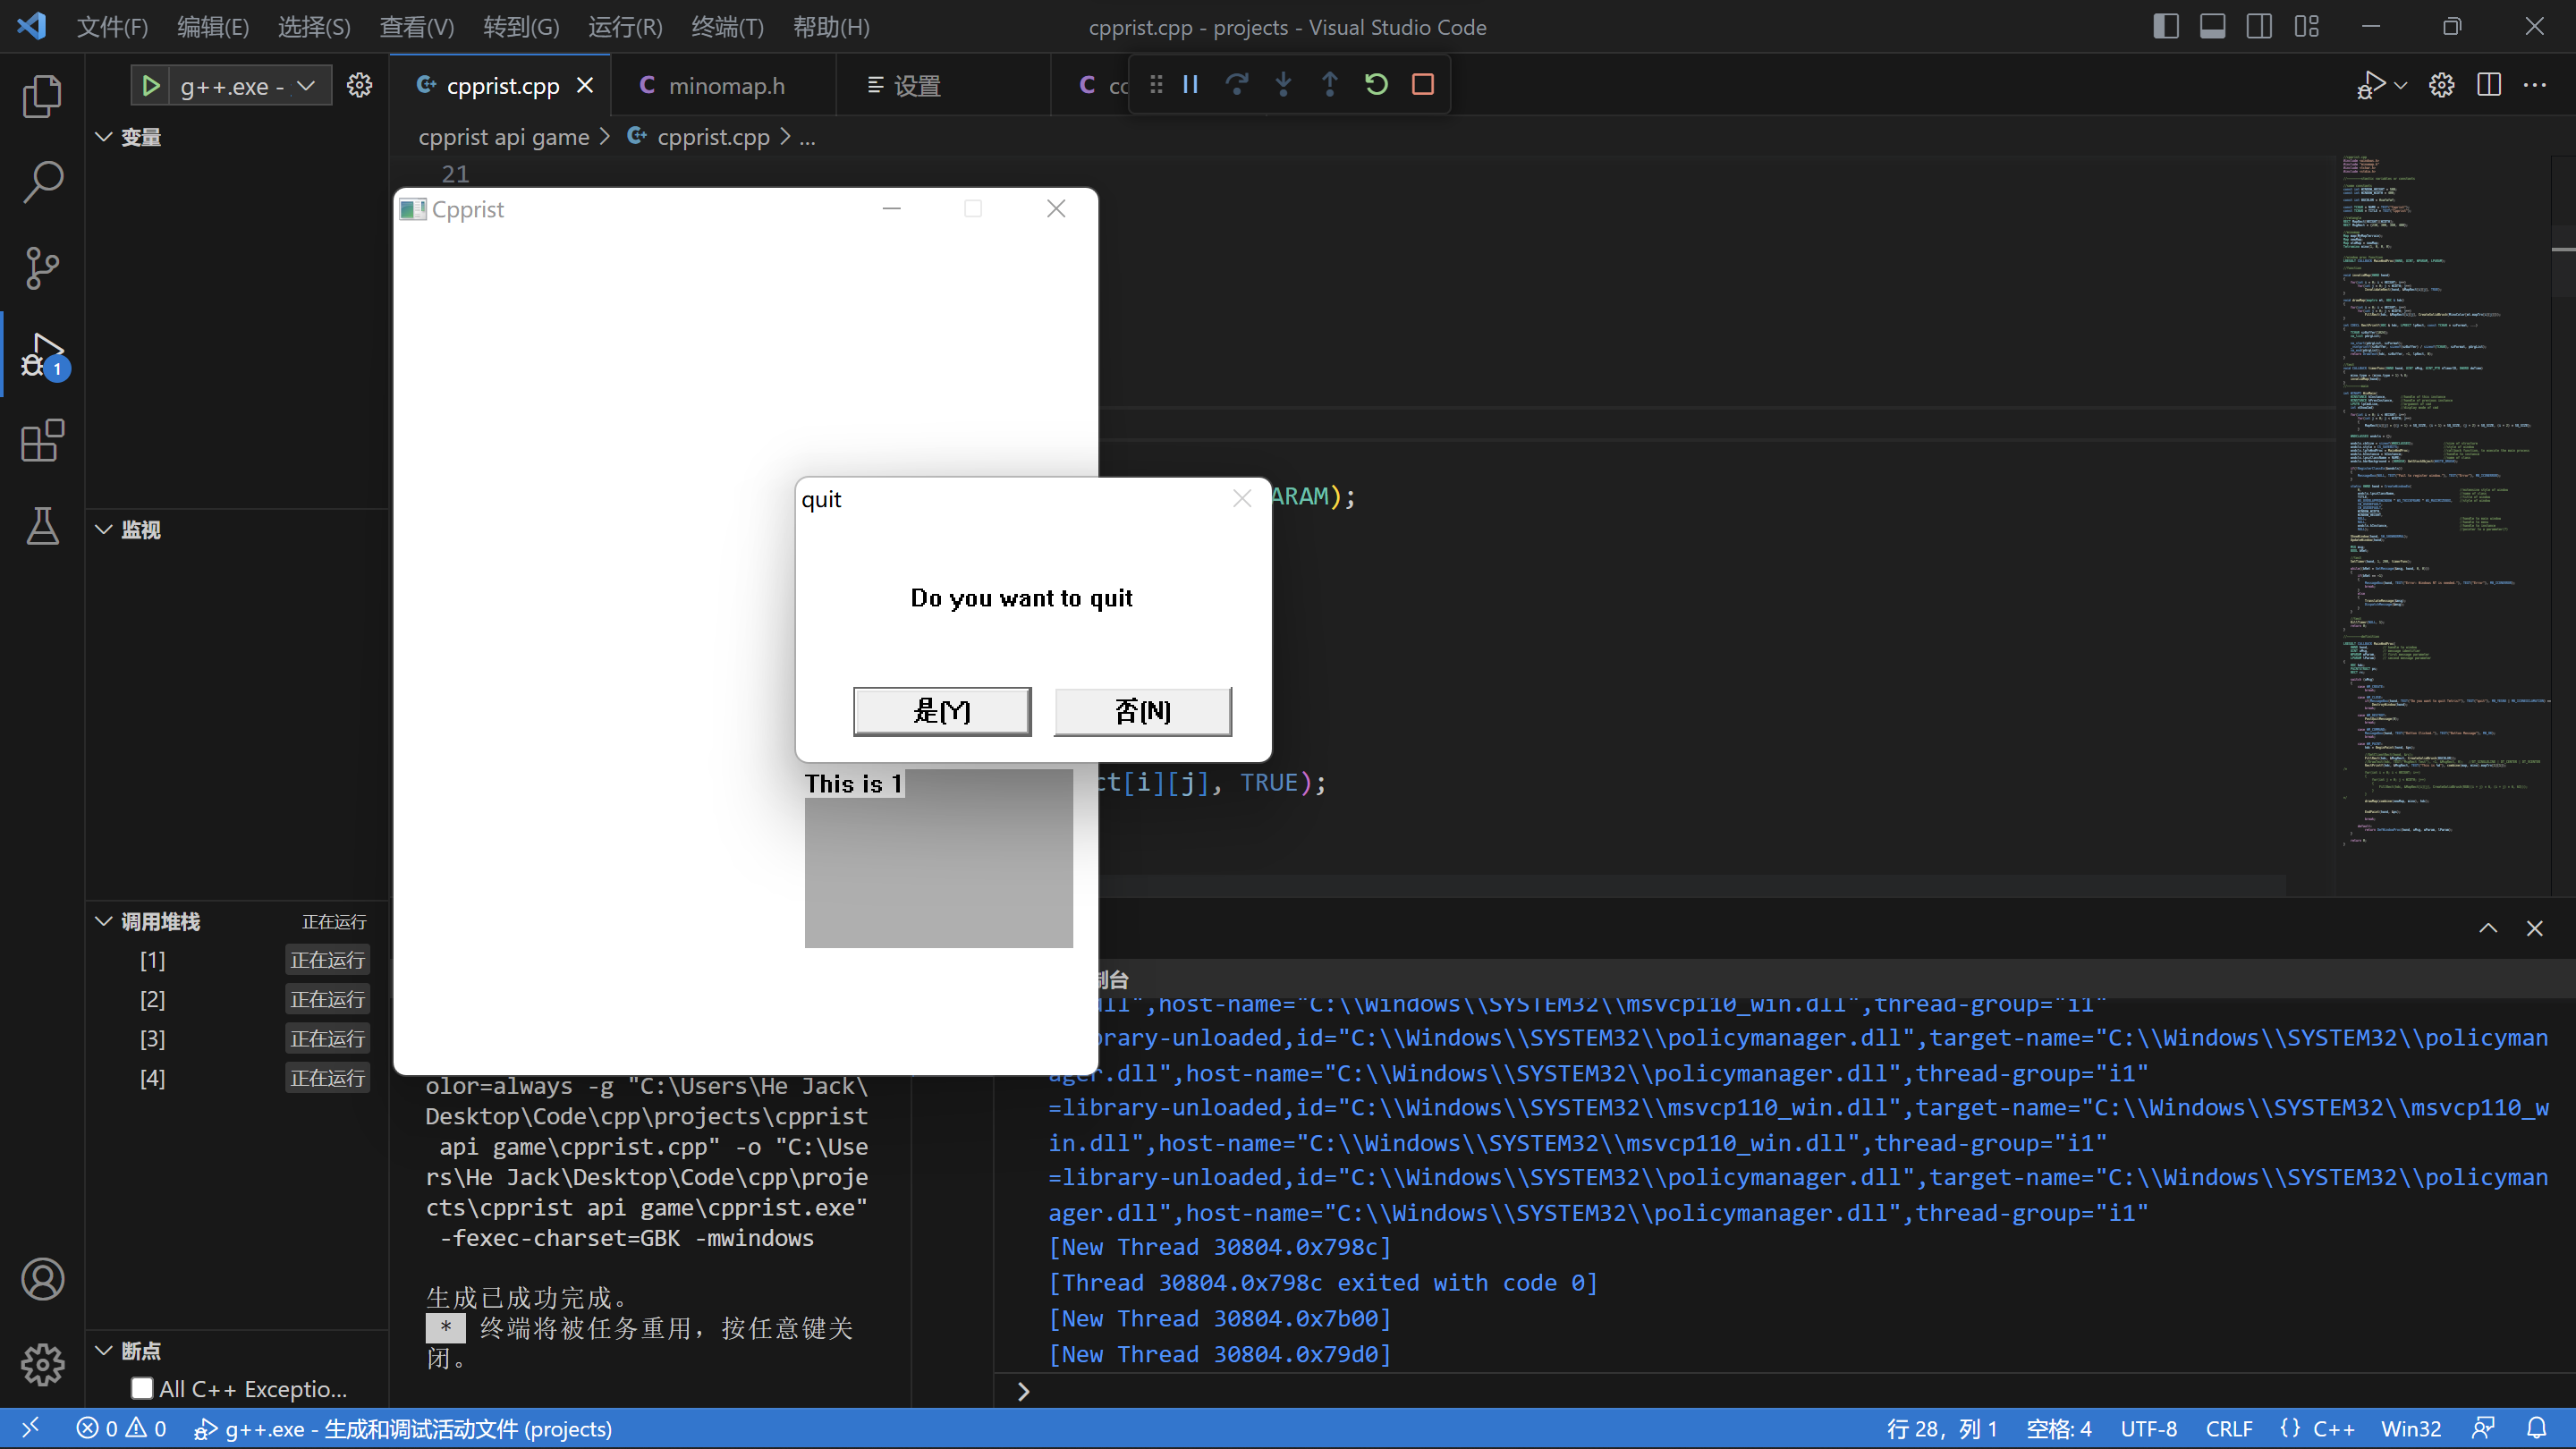Collapse the 断点 section
Screen dimensions: 2576x1449
[x=103, y=1350]
